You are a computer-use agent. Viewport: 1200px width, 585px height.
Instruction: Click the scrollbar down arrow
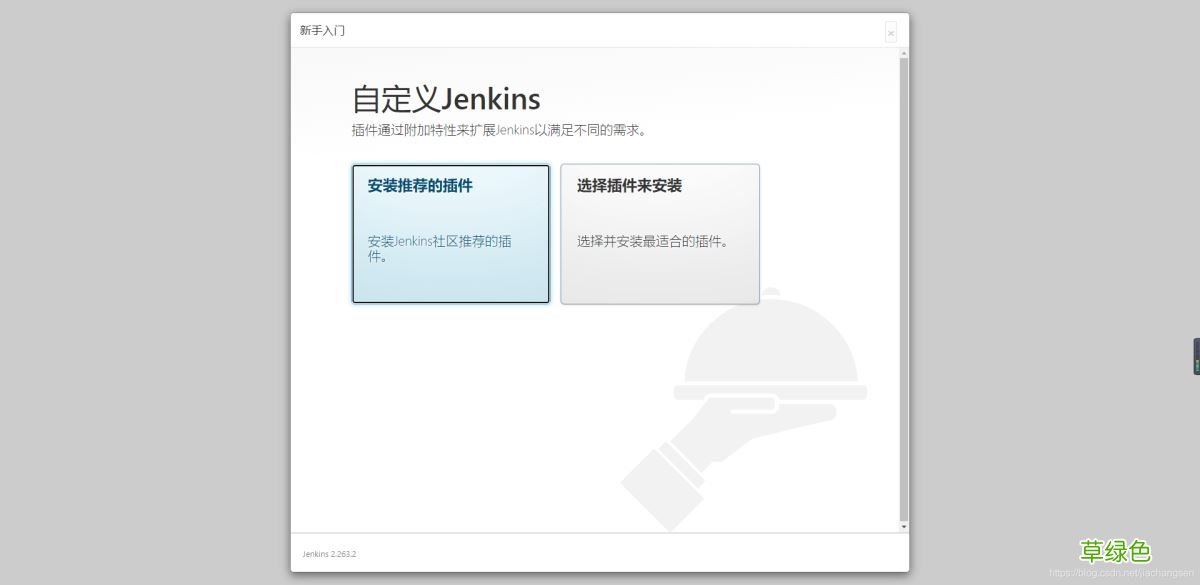click(x=904, y=526)
